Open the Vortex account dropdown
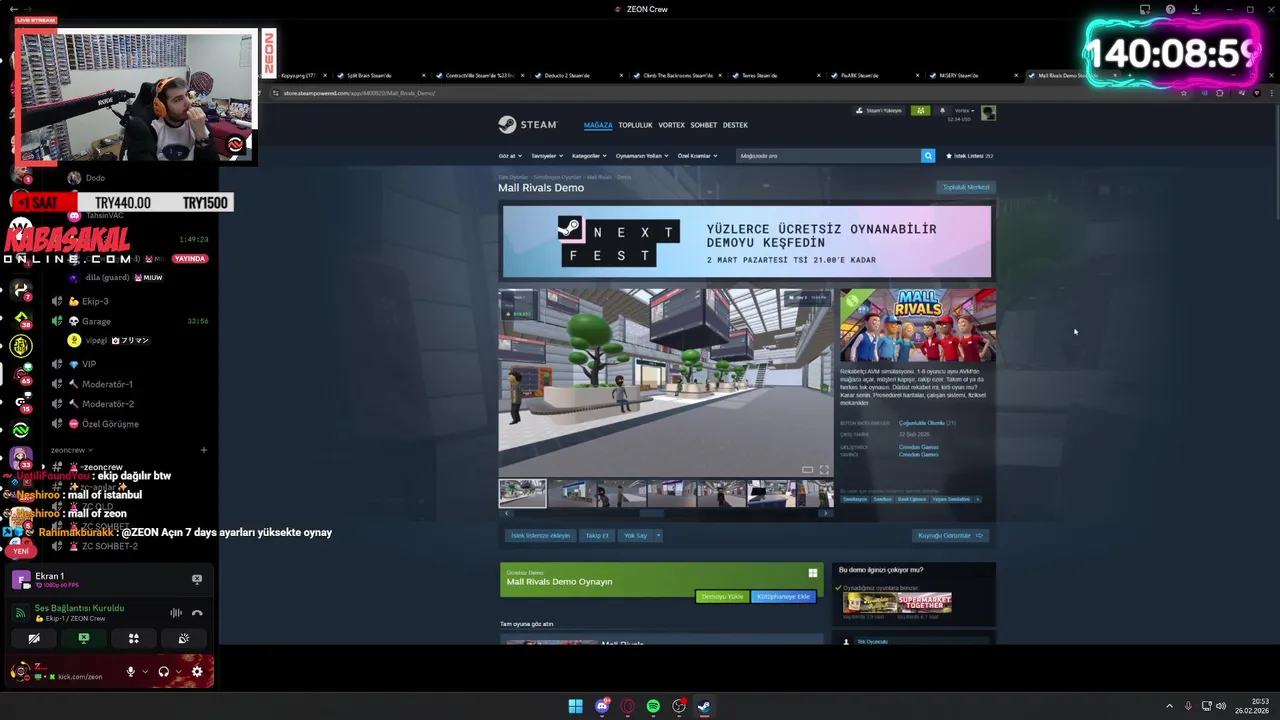The width and height of the screenshot is (1280, 720). click(x=964, y=111)
